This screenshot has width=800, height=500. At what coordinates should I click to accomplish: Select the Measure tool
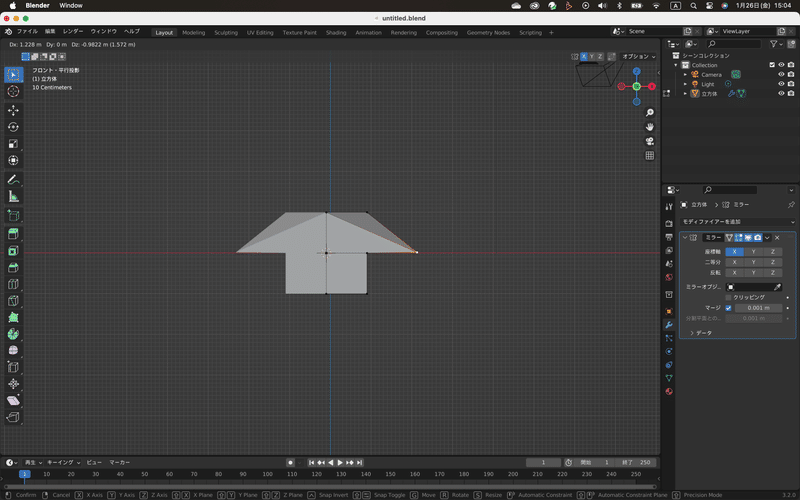[x=13, y=196]
